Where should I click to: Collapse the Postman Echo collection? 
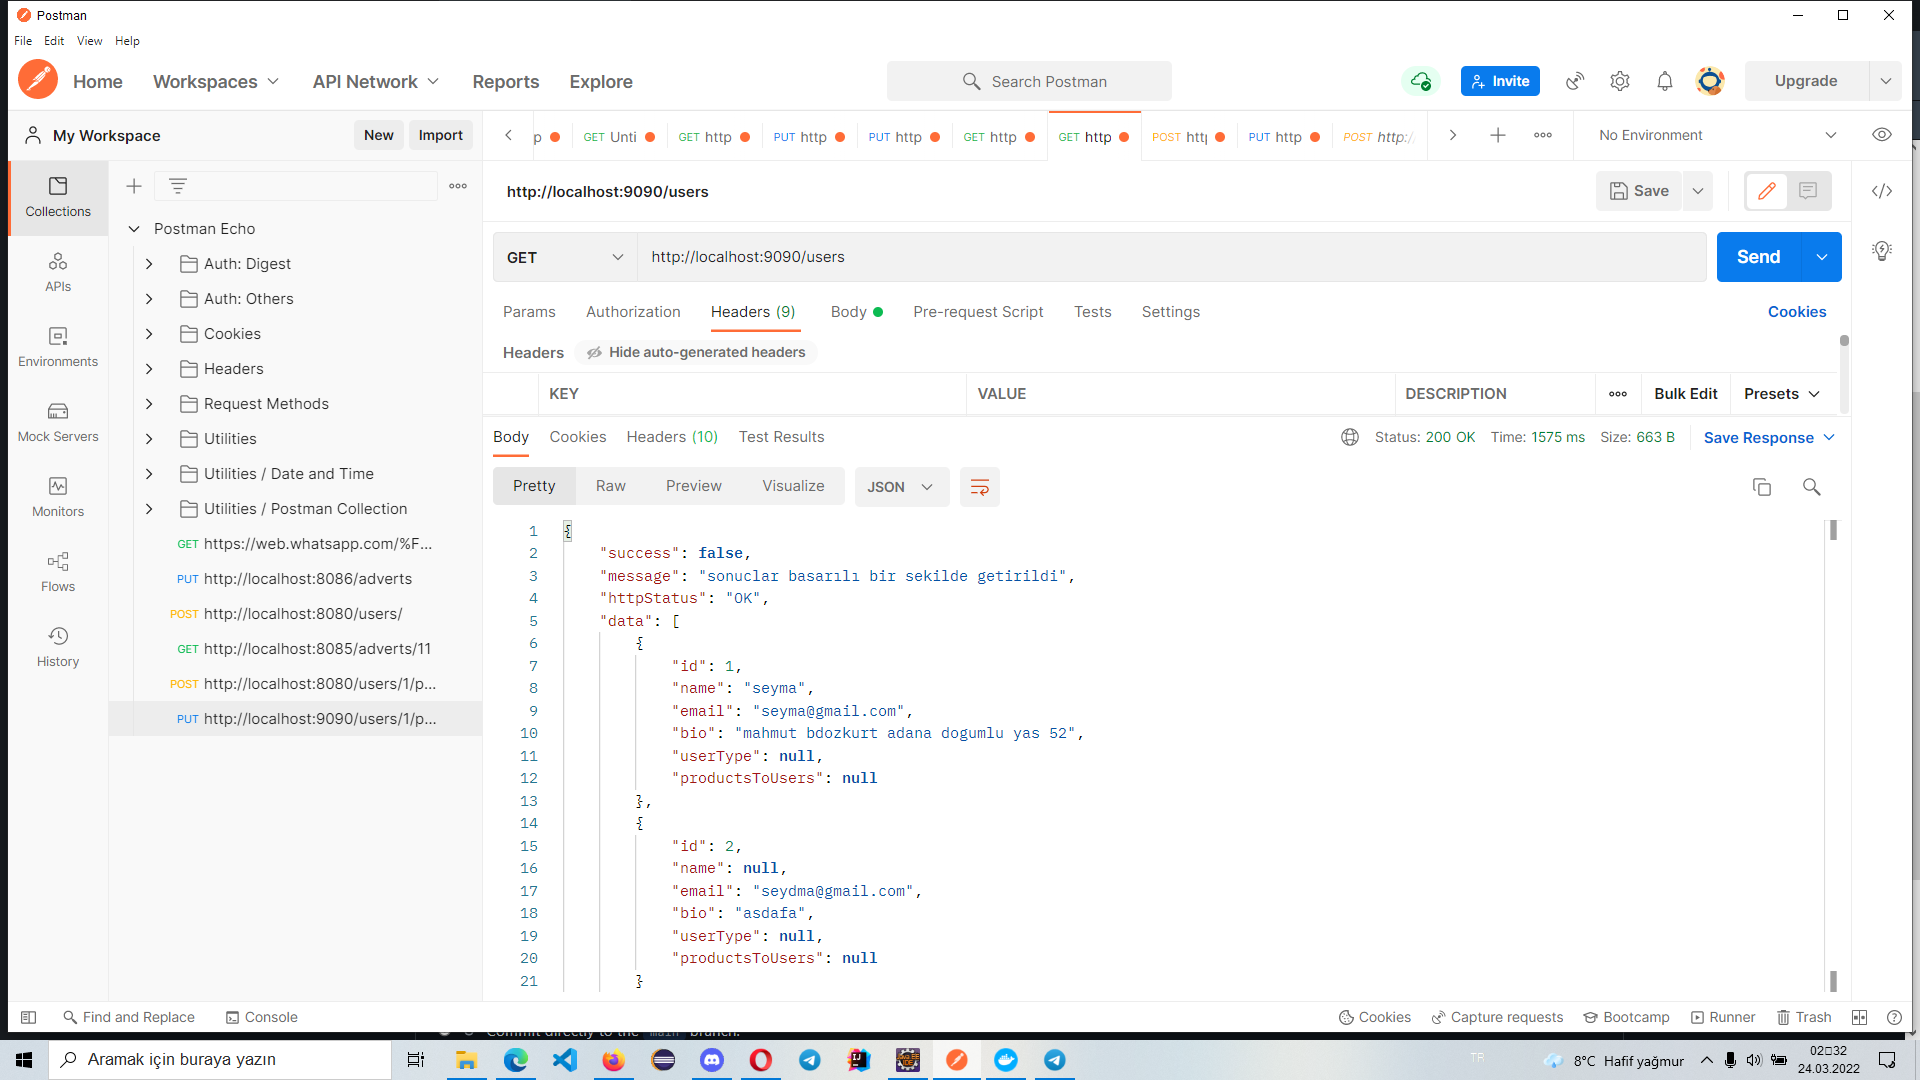(135, 228)
